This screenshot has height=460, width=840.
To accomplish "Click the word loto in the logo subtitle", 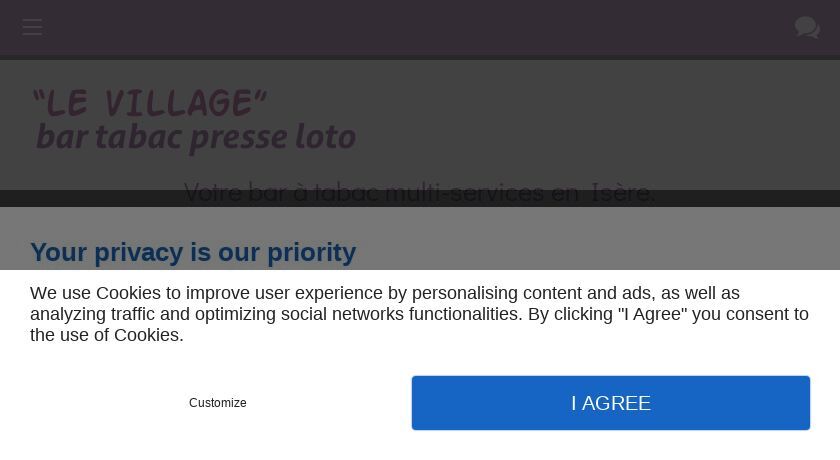I will coord(326,137).
